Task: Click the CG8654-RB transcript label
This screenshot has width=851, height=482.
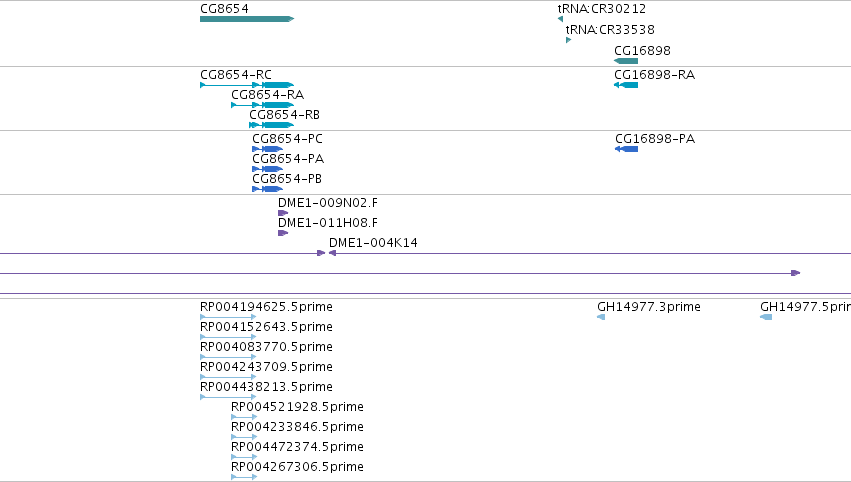Action: 284,115
